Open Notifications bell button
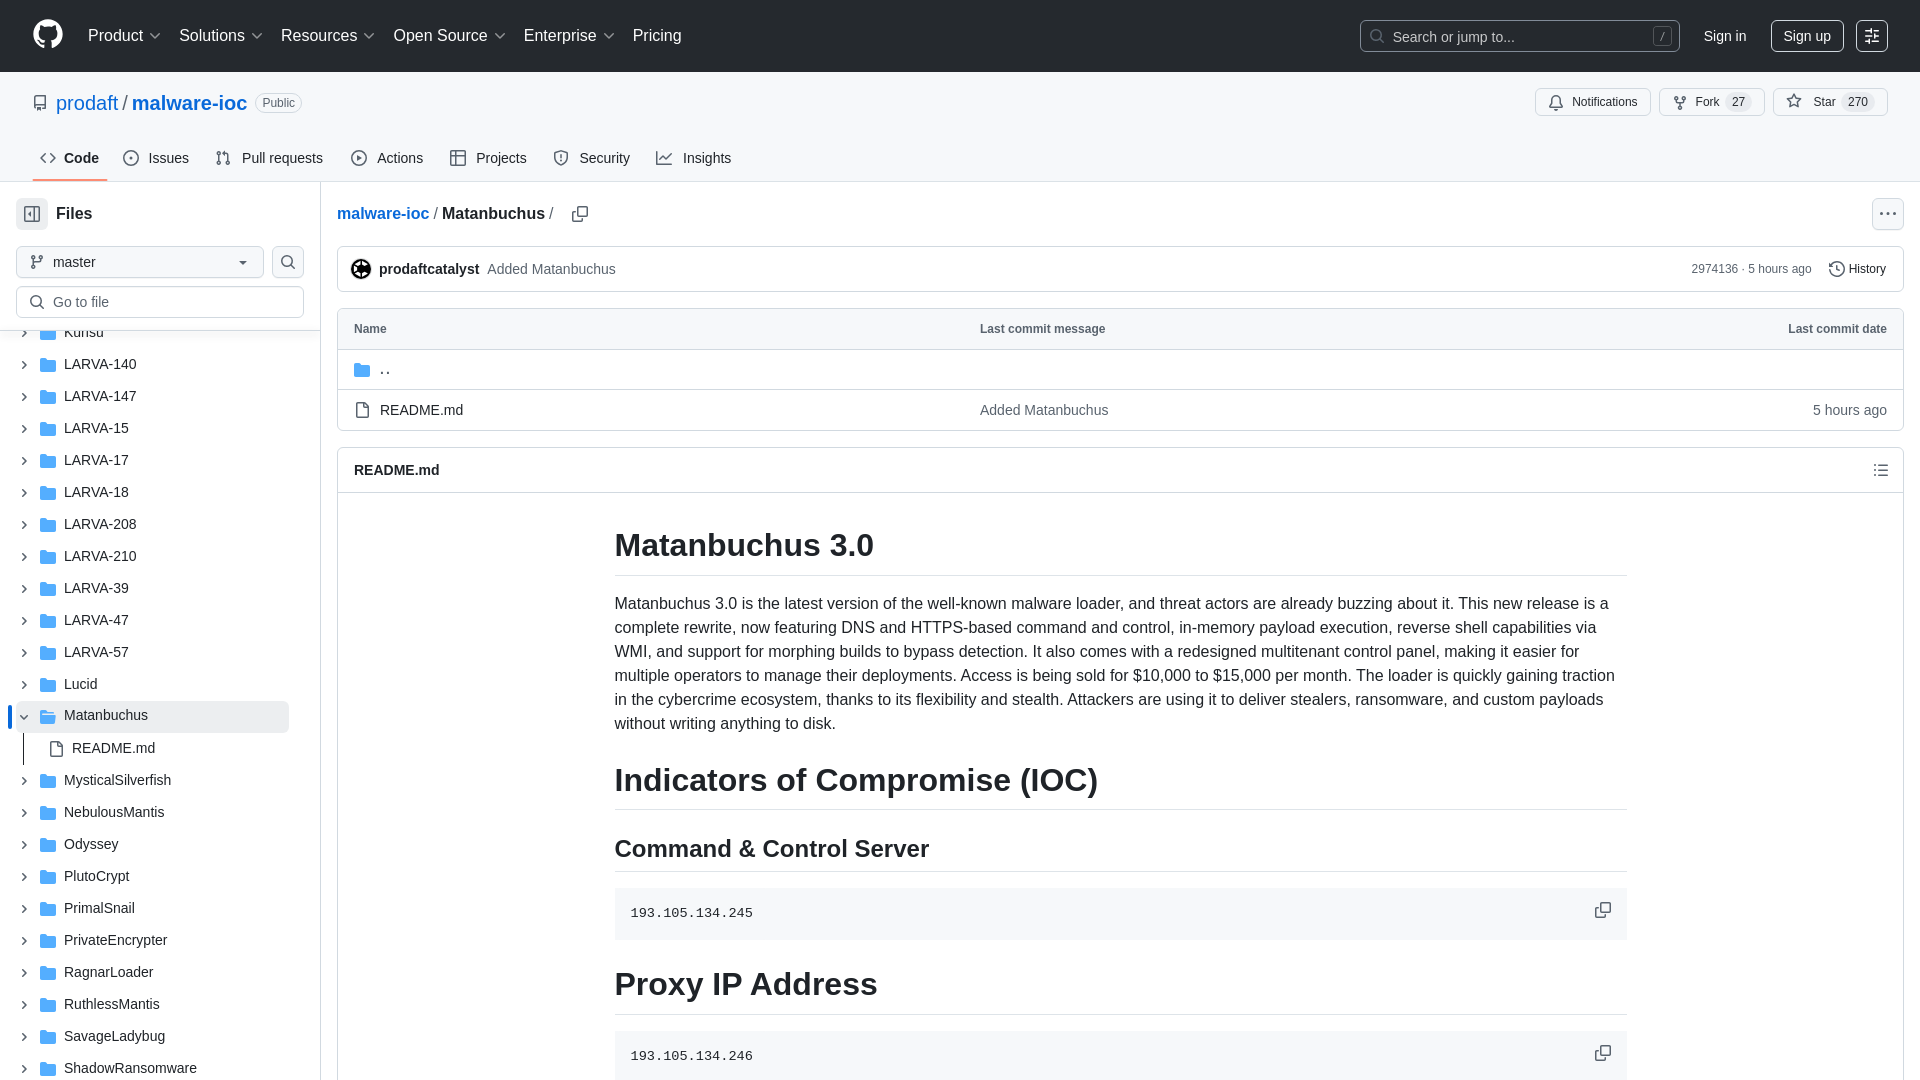 pyautogui.click(x=1593, y=102)
